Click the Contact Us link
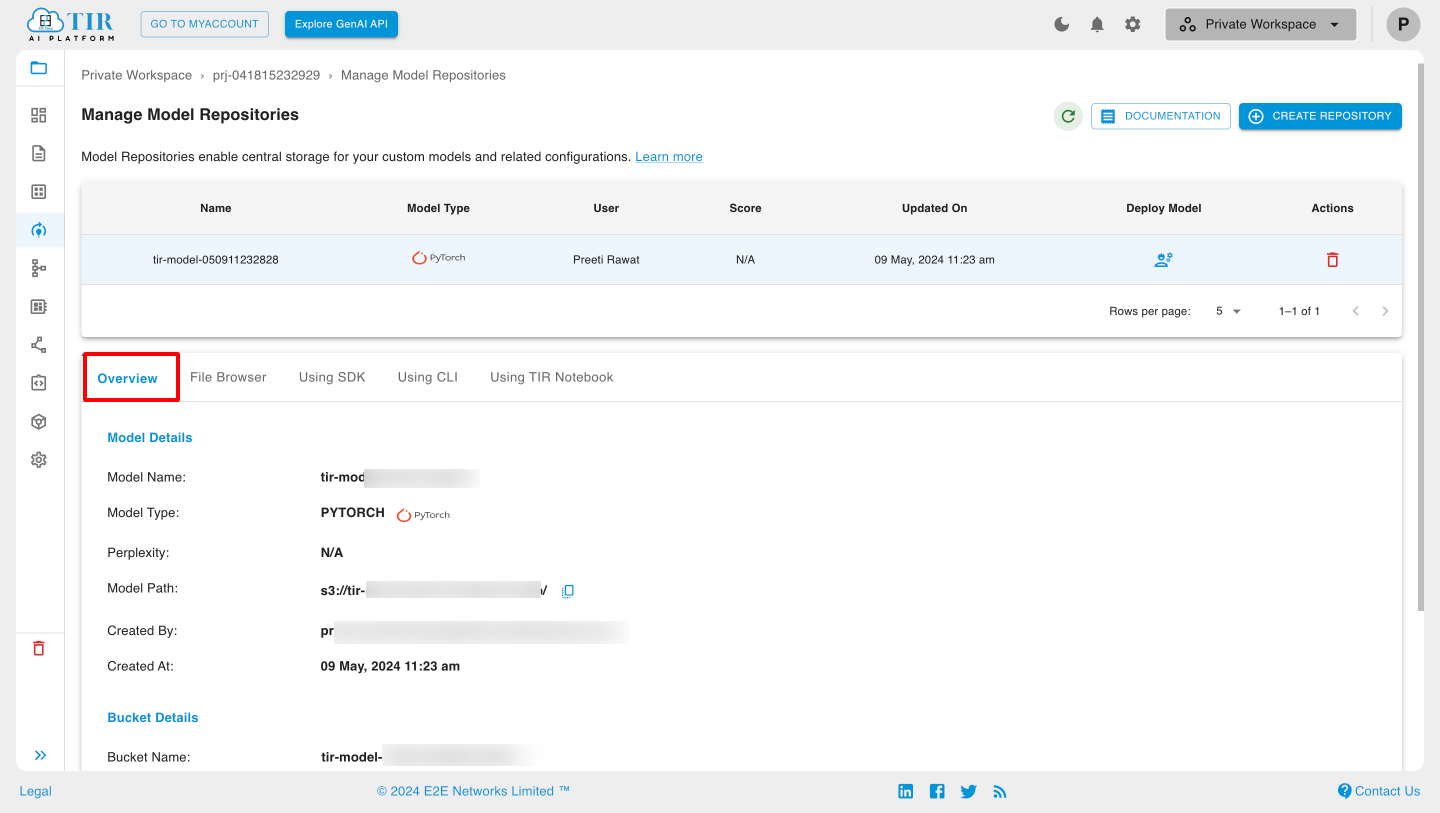 pos(1379,791)
